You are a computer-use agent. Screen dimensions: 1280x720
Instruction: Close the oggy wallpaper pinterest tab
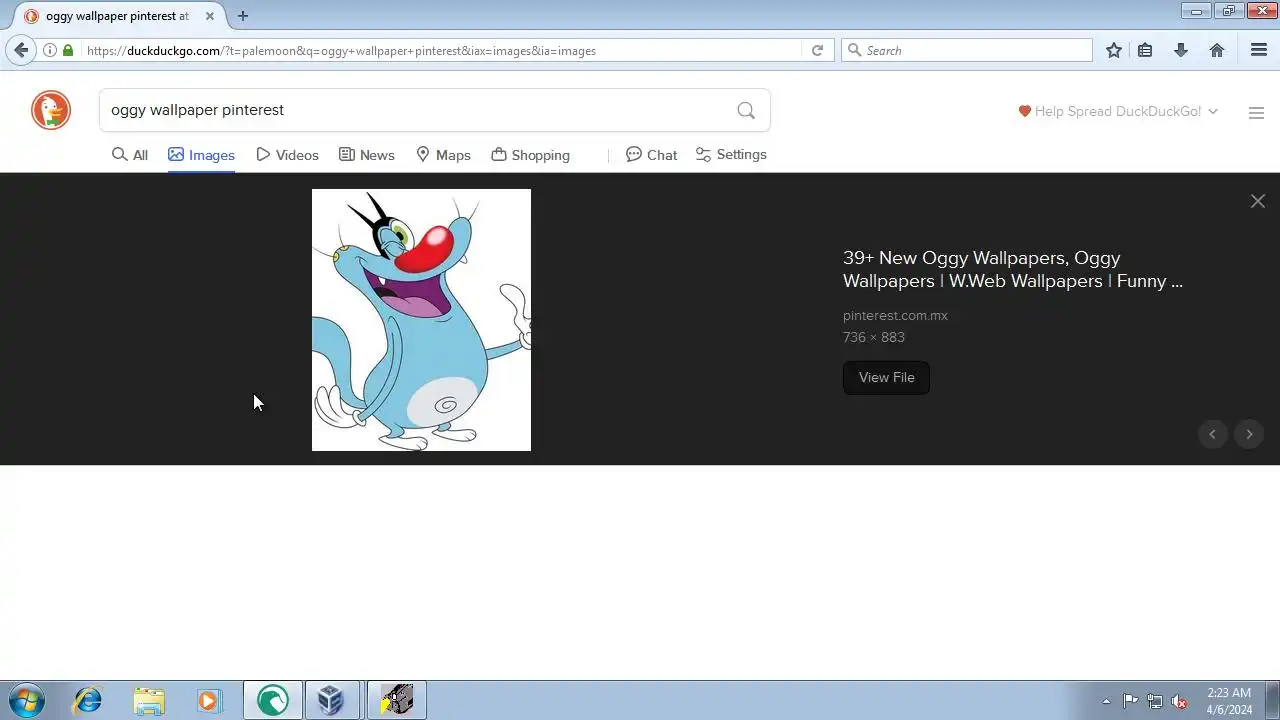coord(209,16)
